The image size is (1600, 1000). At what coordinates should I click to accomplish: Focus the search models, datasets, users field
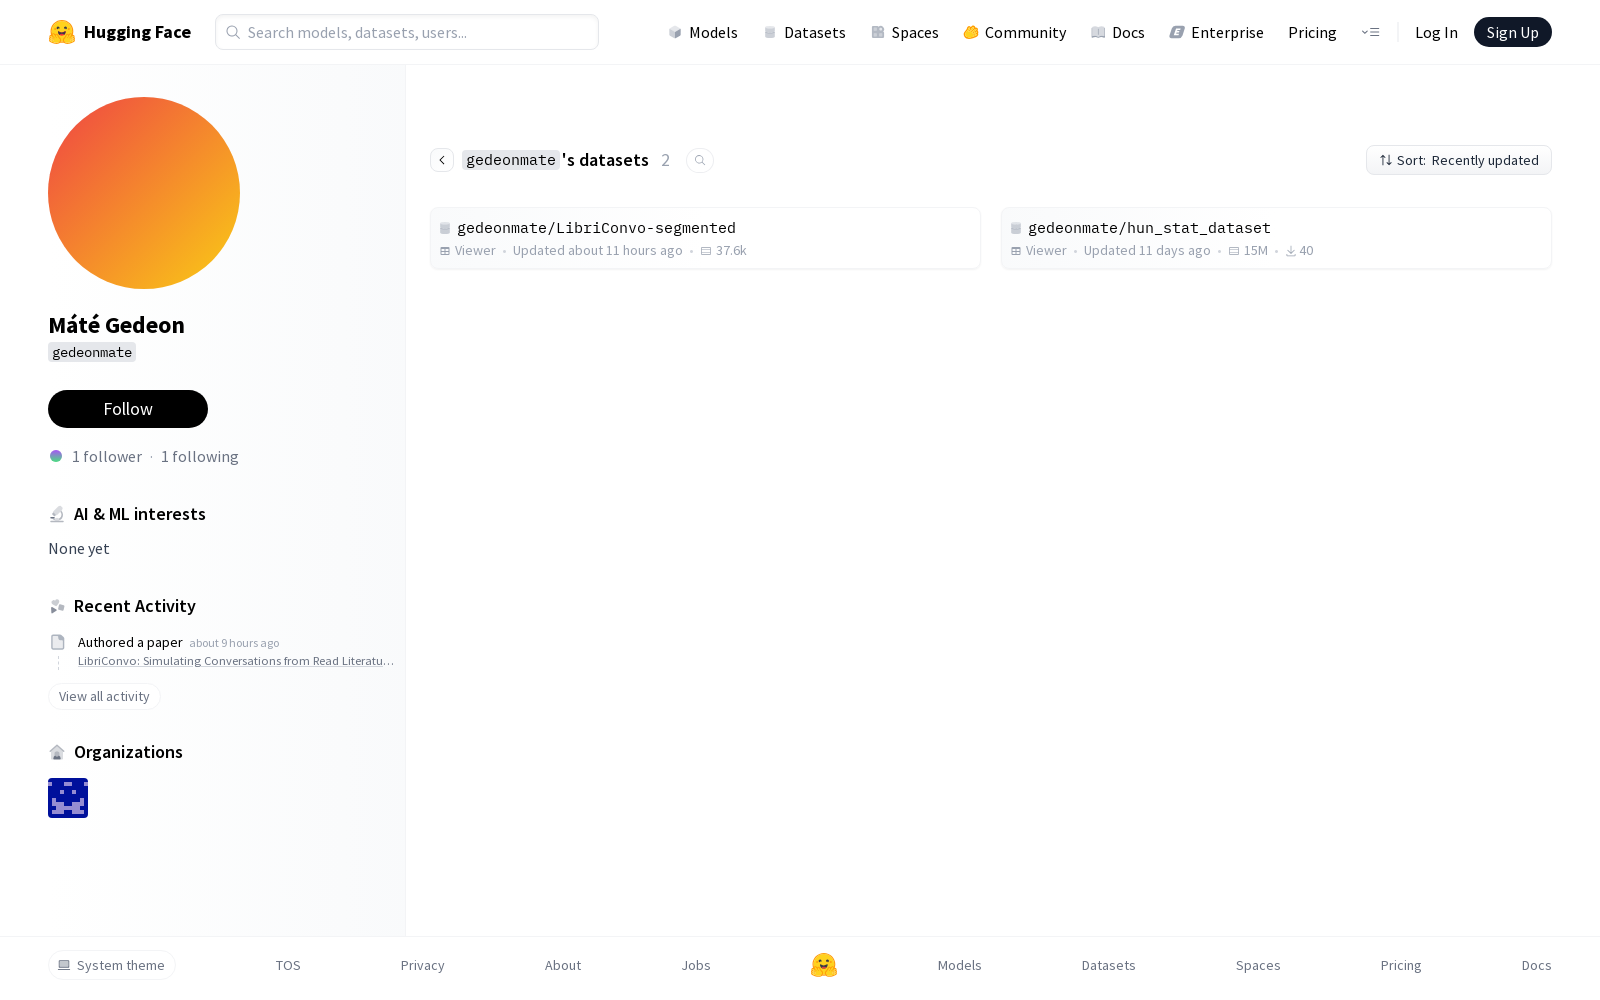click(x=407, y=32)
